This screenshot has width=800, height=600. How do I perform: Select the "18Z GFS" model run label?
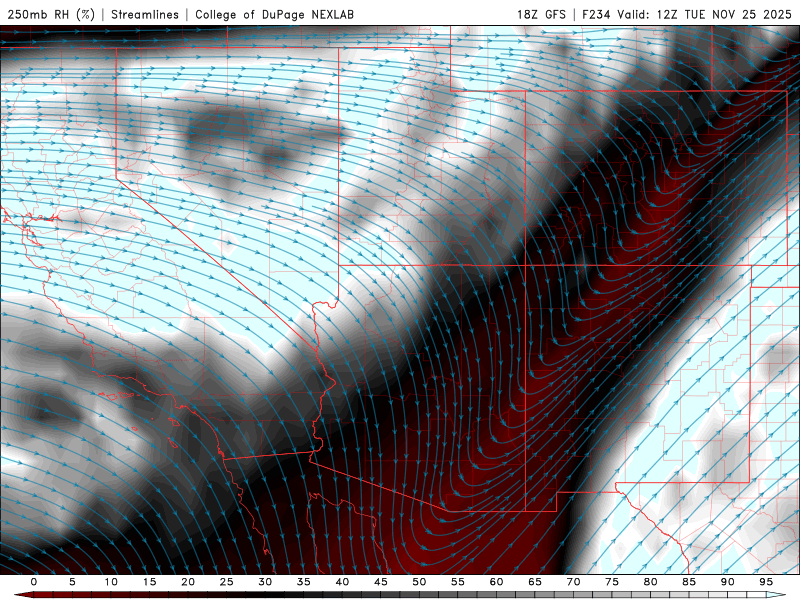[541, 14]
